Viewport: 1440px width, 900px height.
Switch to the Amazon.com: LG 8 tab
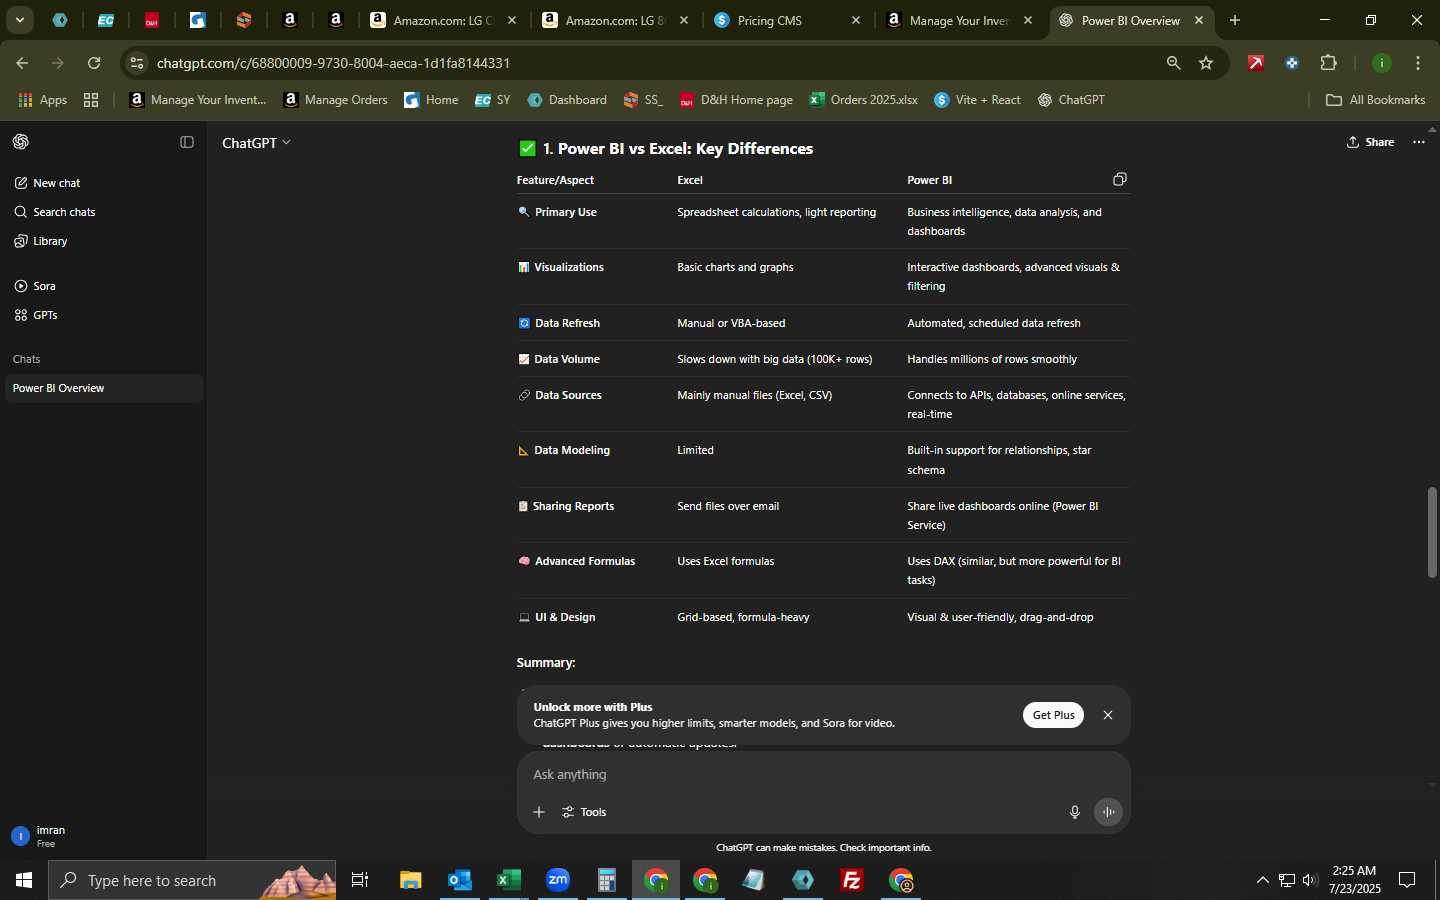[616, 20]
